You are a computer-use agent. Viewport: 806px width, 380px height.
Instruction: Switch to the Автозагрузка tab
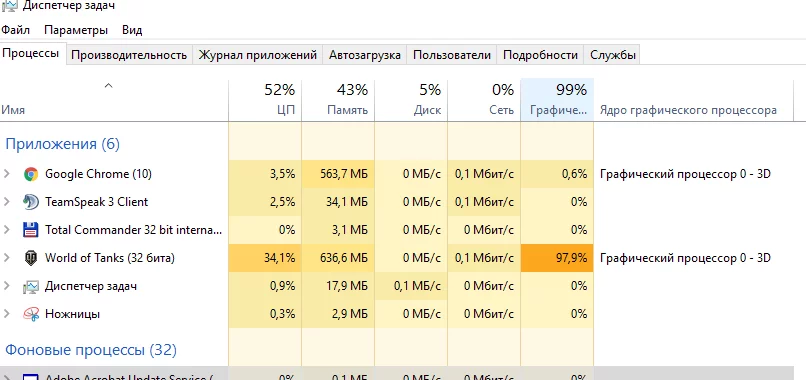click(365, 55)
